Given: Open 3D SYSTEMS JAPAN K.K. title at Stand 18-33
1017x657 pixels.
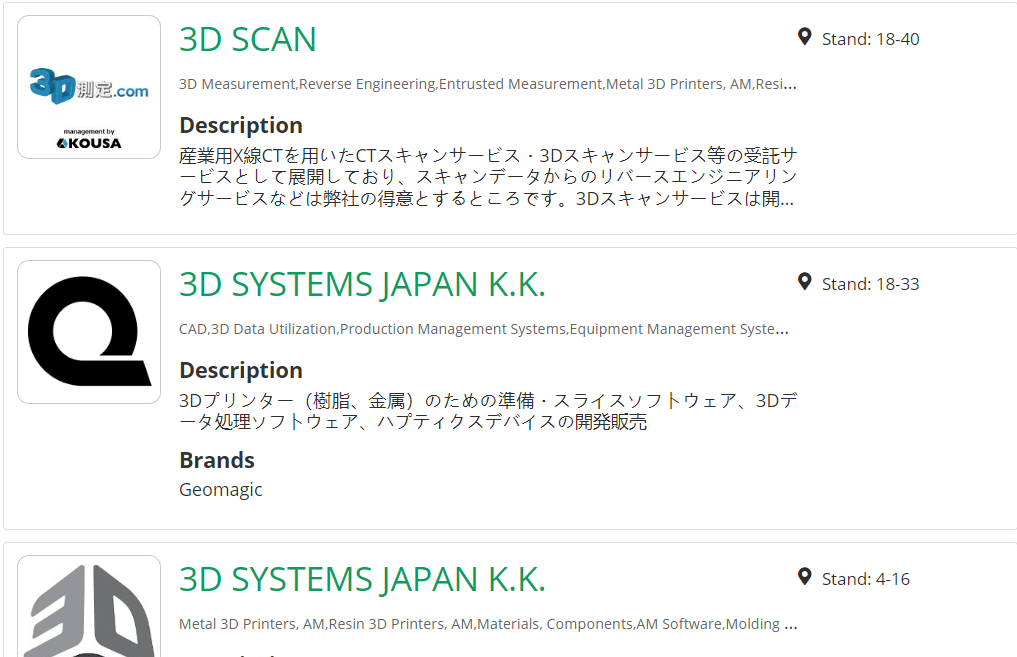Looking at the screenshot, I should tap(363, 285).
